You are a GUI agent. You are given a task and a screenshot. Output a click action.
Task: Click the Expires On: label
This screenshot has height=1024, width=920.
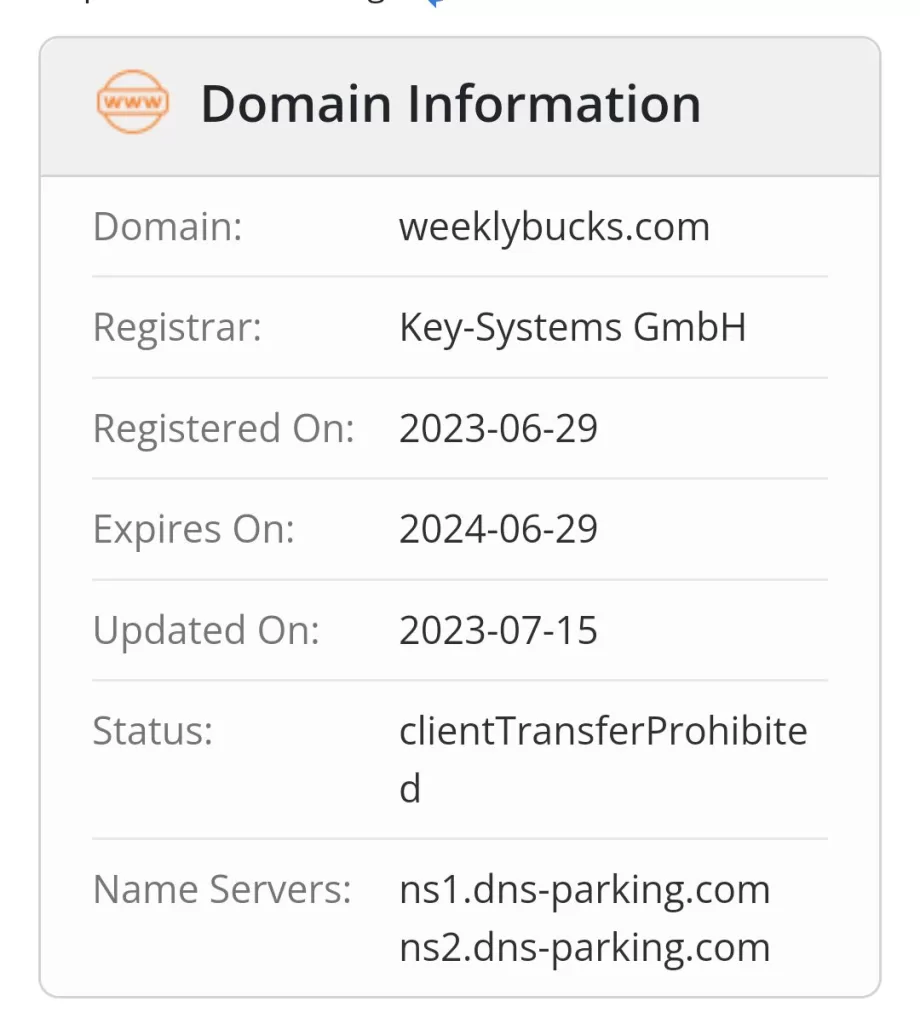click(x=193, y=529)
